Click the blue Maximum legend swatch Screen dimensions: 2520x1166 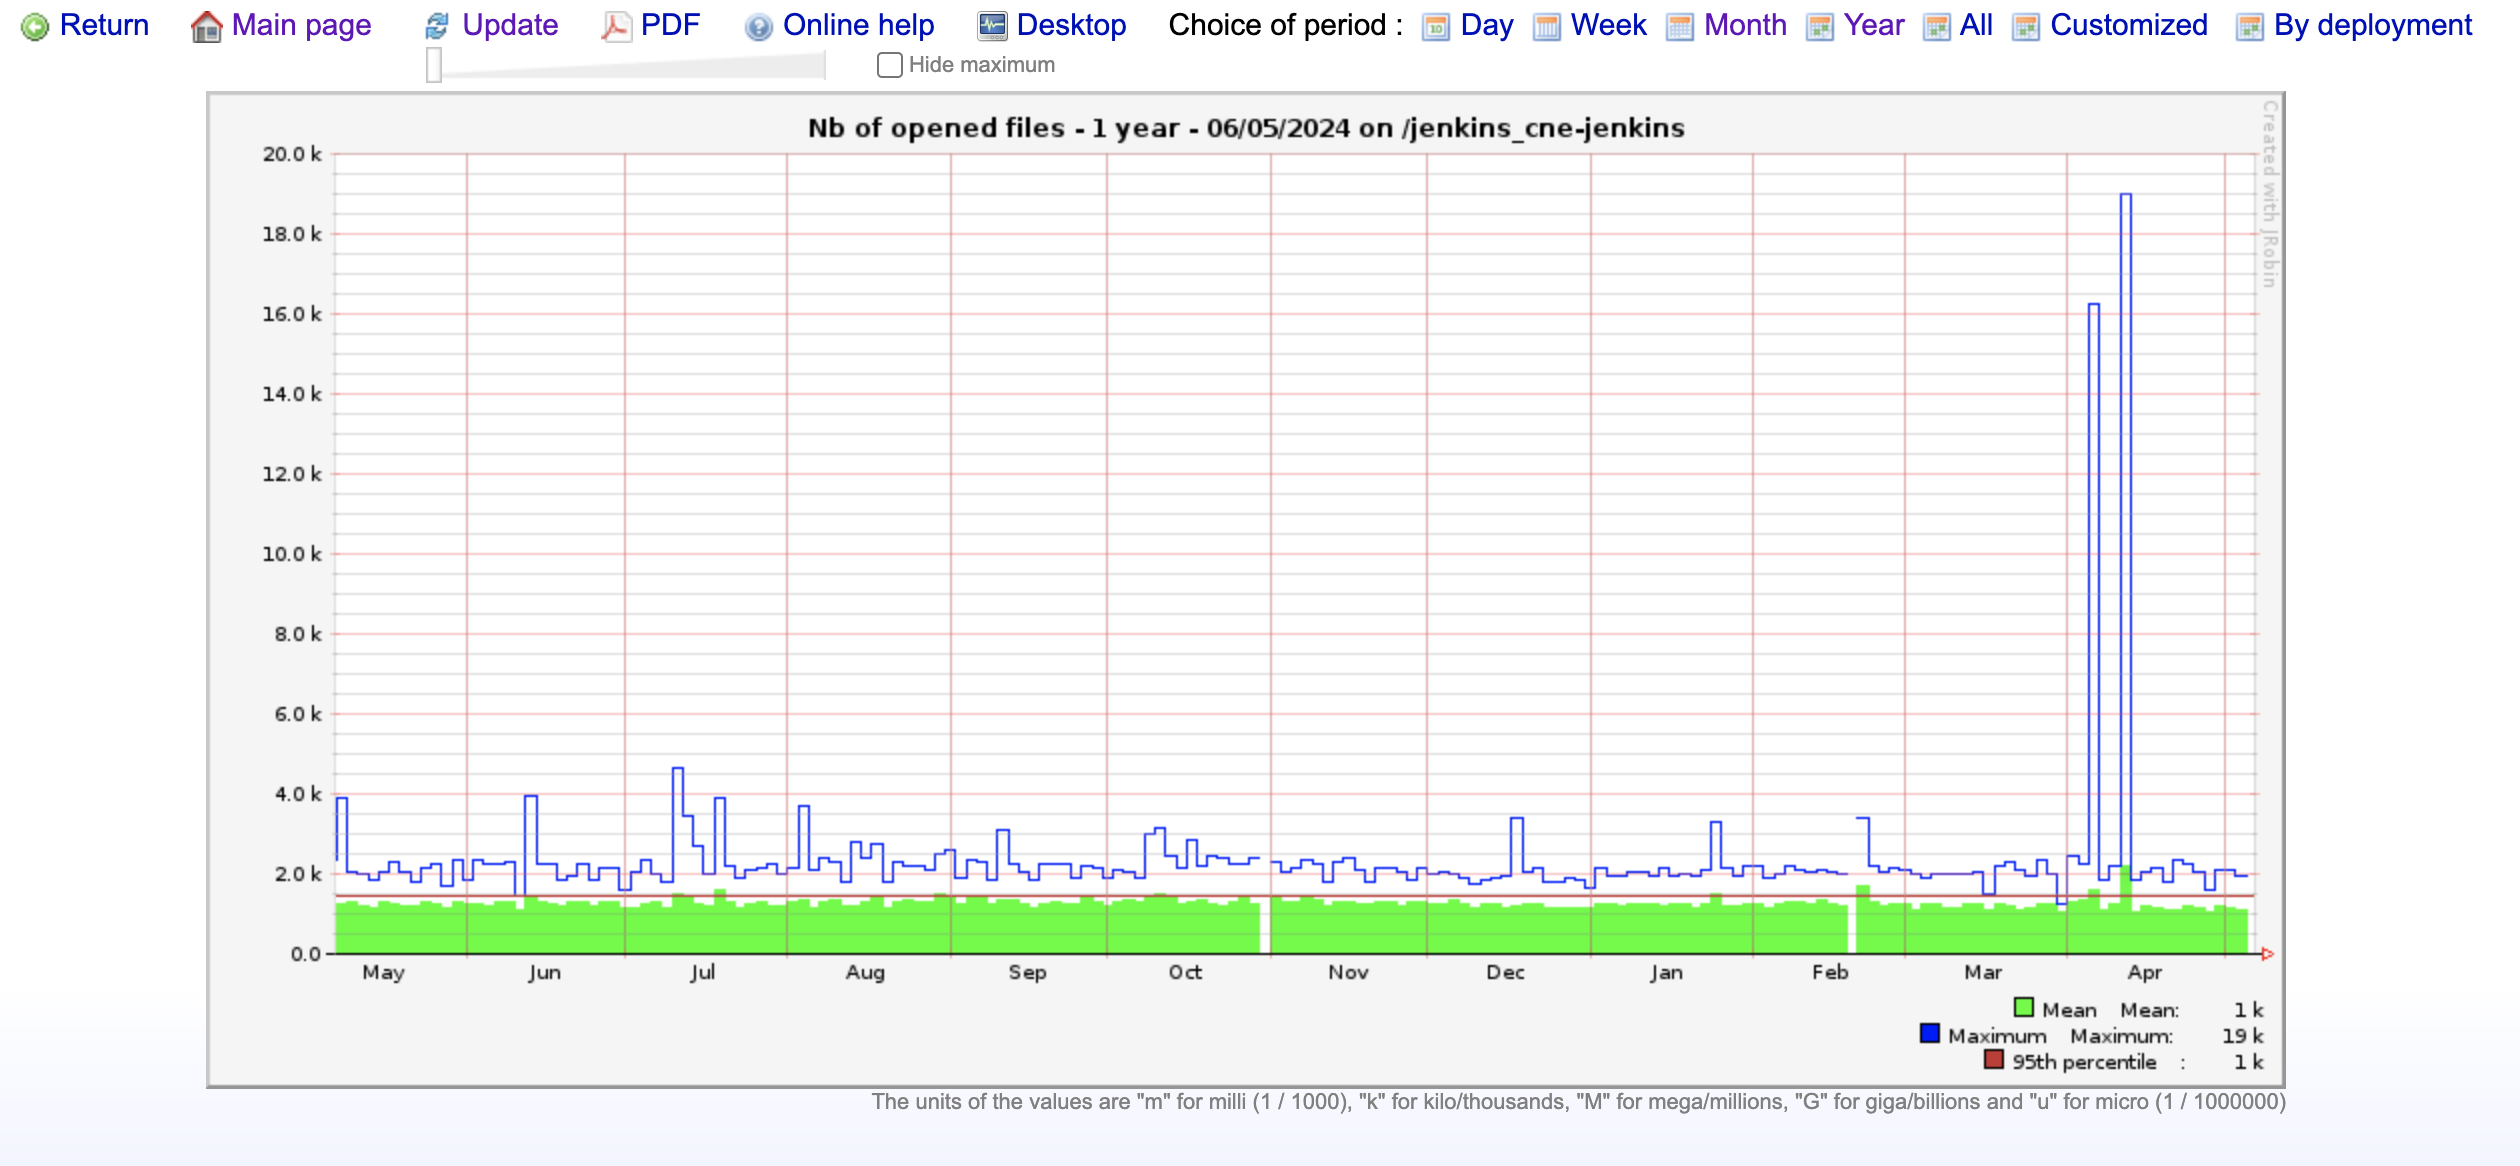pos(1930,1033)
